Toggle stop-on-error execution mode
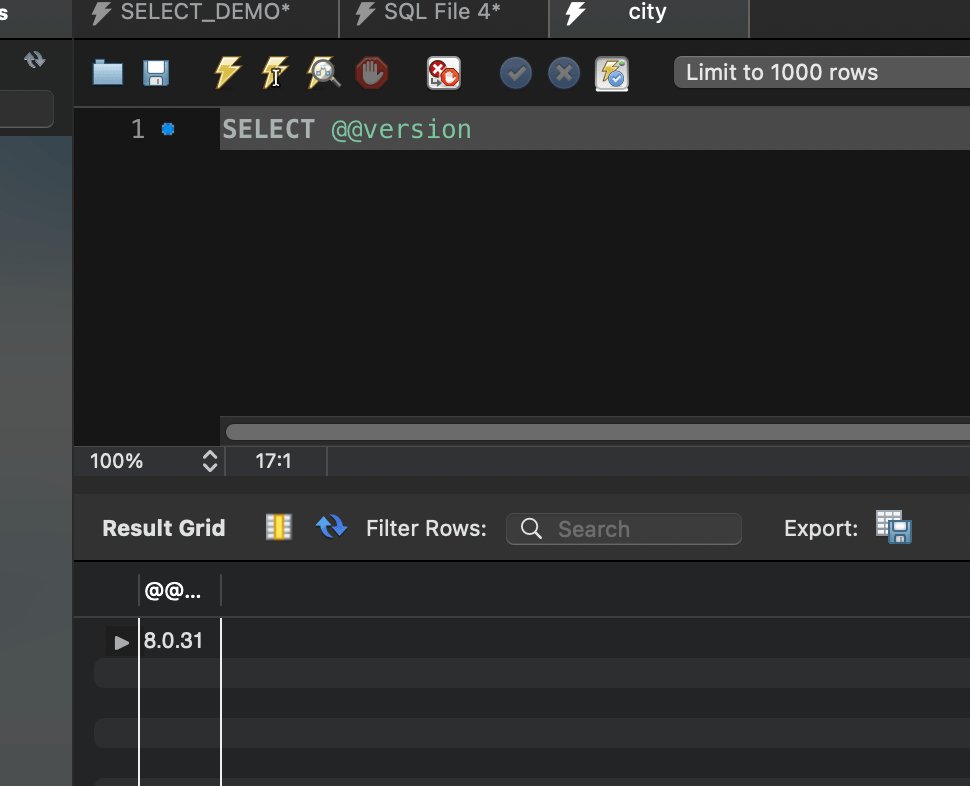 tap(443, 73)
